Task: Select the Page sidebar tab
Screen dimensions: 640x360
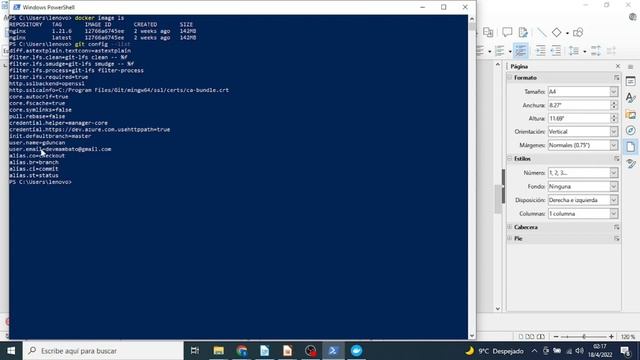Action: coord(631,147)
